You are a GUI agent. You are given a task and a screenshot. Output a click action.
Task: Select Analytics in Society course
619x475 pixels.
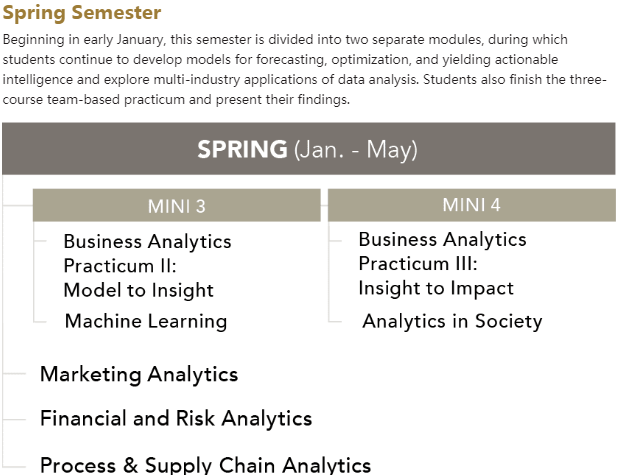(452, 321)
